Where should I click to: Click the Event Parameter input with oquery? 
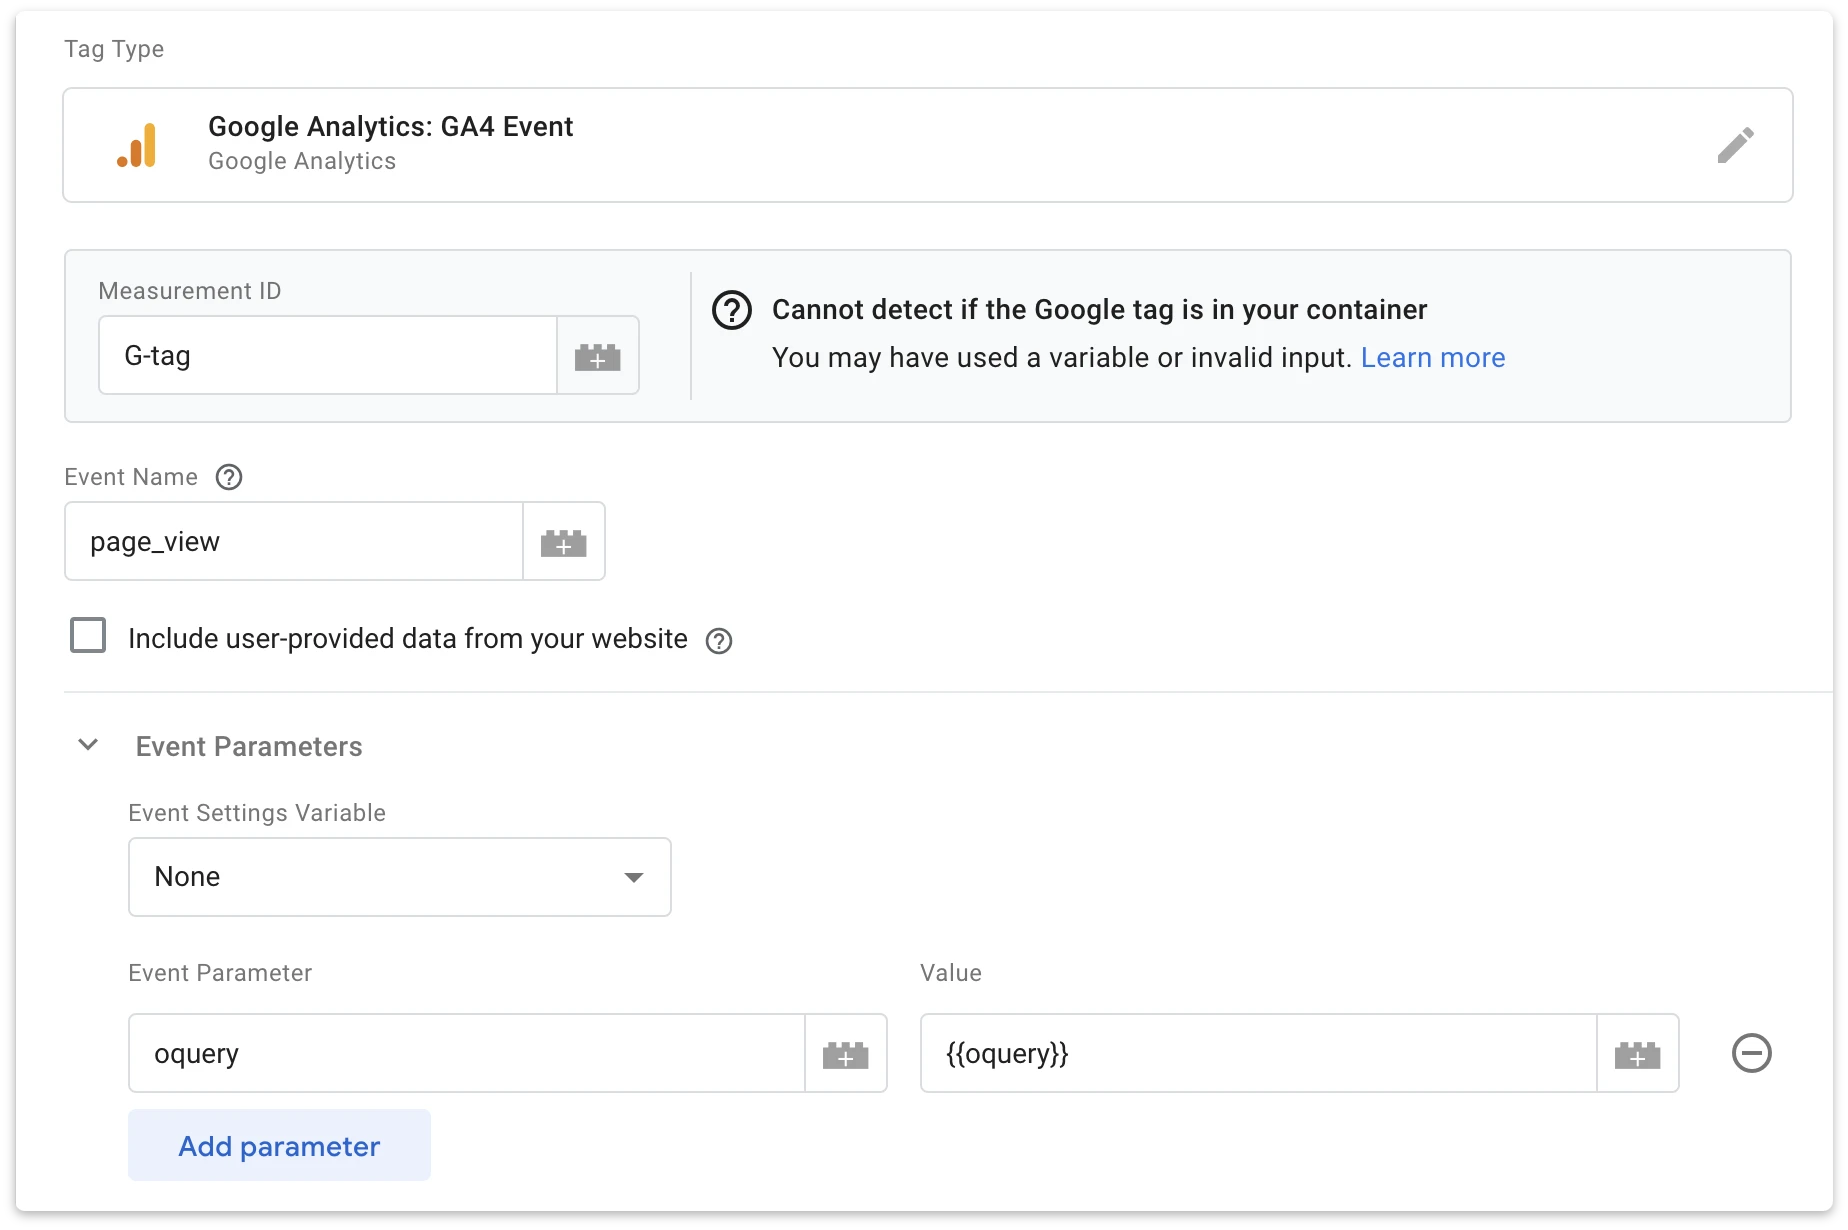pyautogui.click(x=467, y=1054)
